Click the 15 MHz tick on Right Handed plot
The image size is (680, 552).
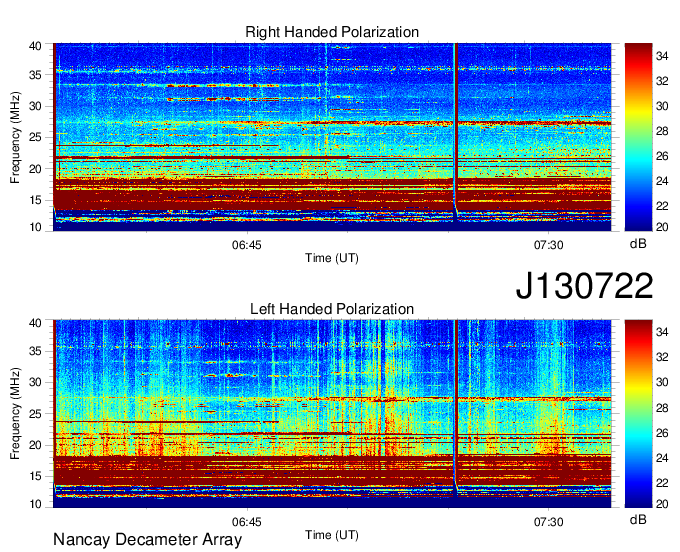tap(35, 200)
